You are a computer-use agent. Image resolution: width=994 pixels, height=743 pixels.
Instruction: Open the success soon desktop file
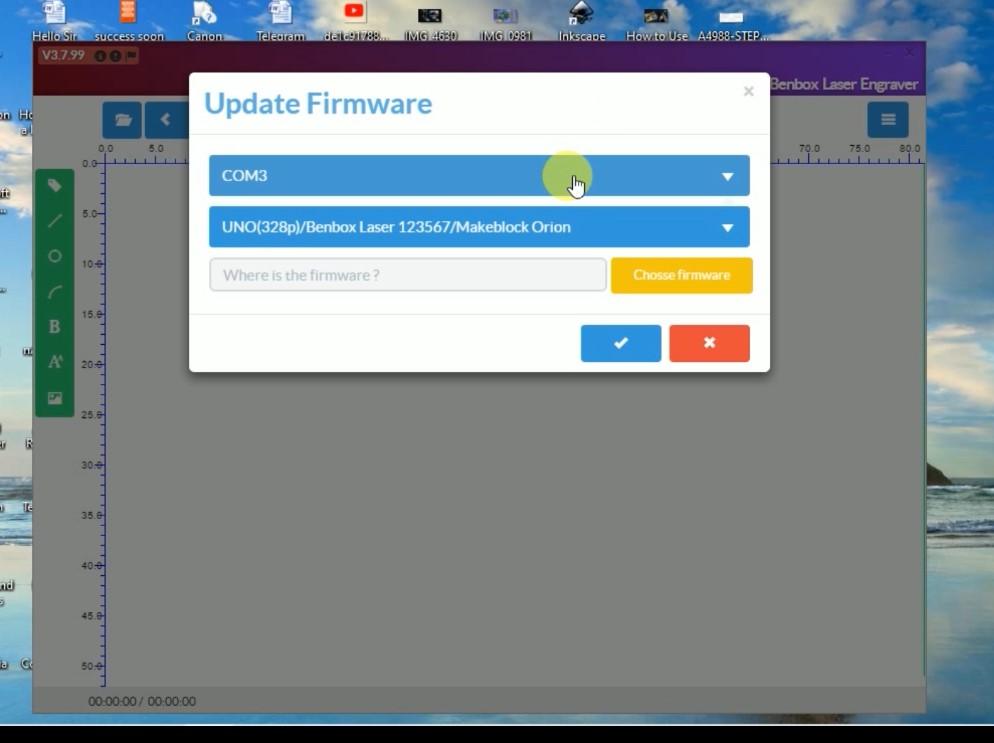[129, 21]
